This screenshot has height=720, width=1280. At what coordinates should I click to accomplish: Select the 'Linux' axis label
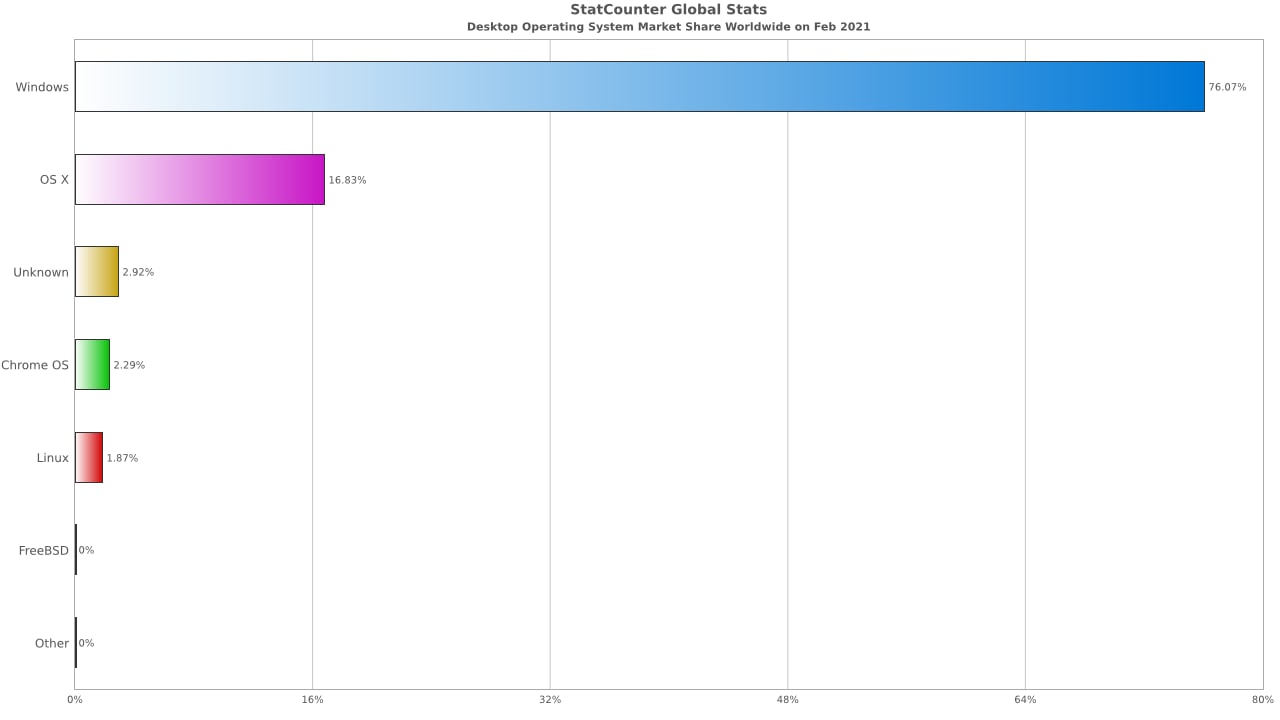53,458
